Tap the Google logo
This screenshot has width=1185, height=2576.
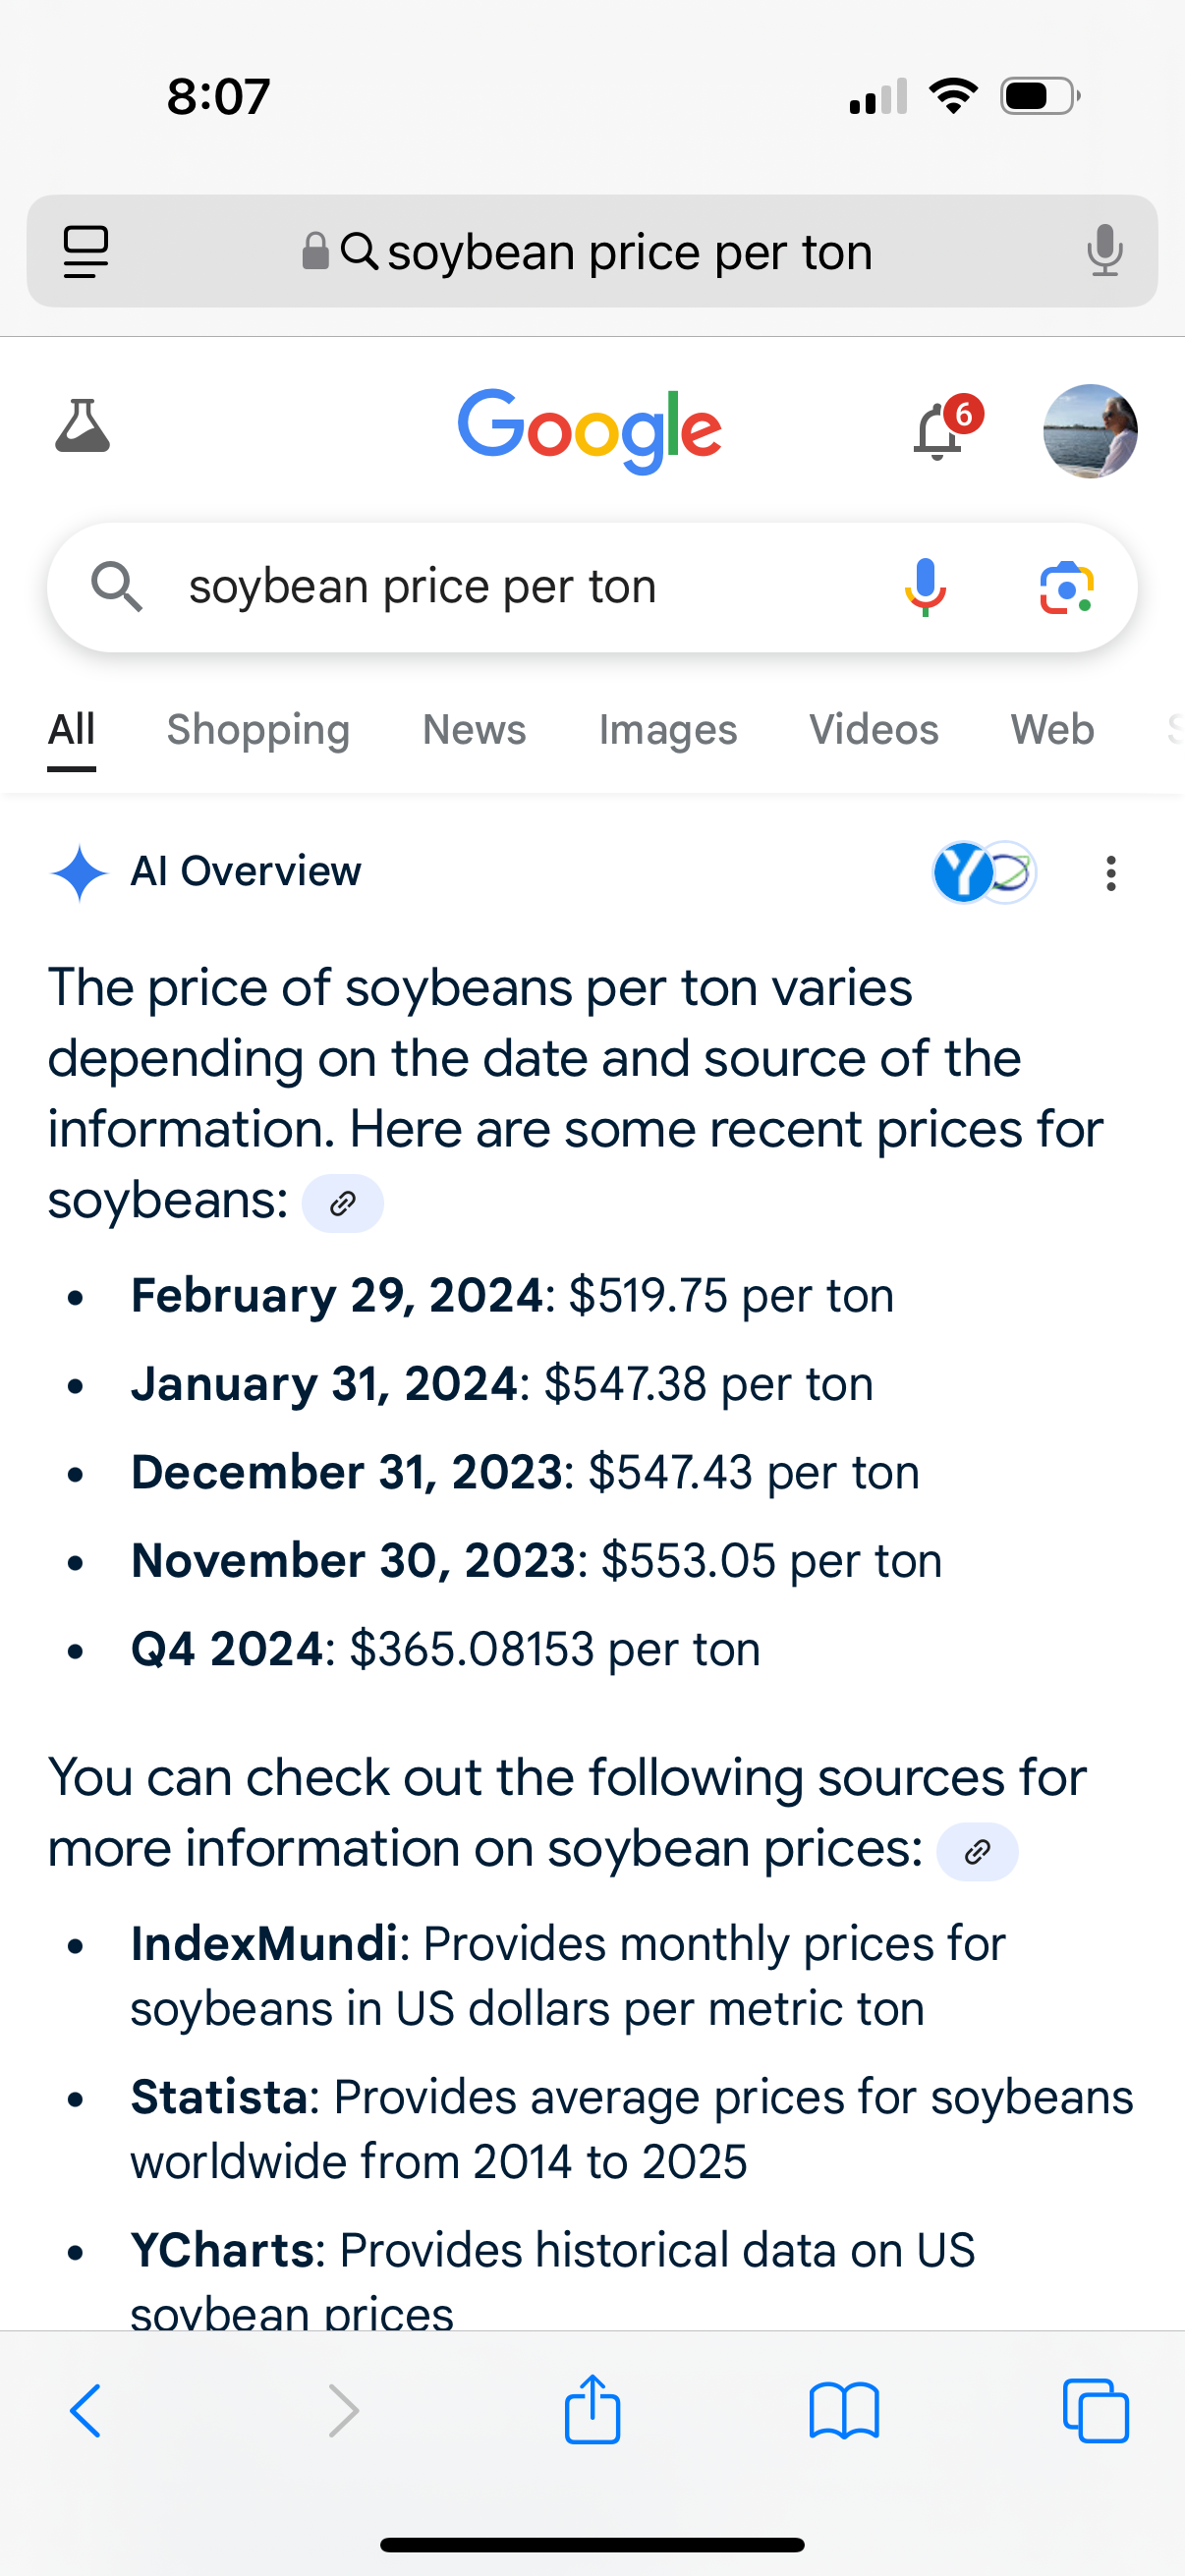590,431
